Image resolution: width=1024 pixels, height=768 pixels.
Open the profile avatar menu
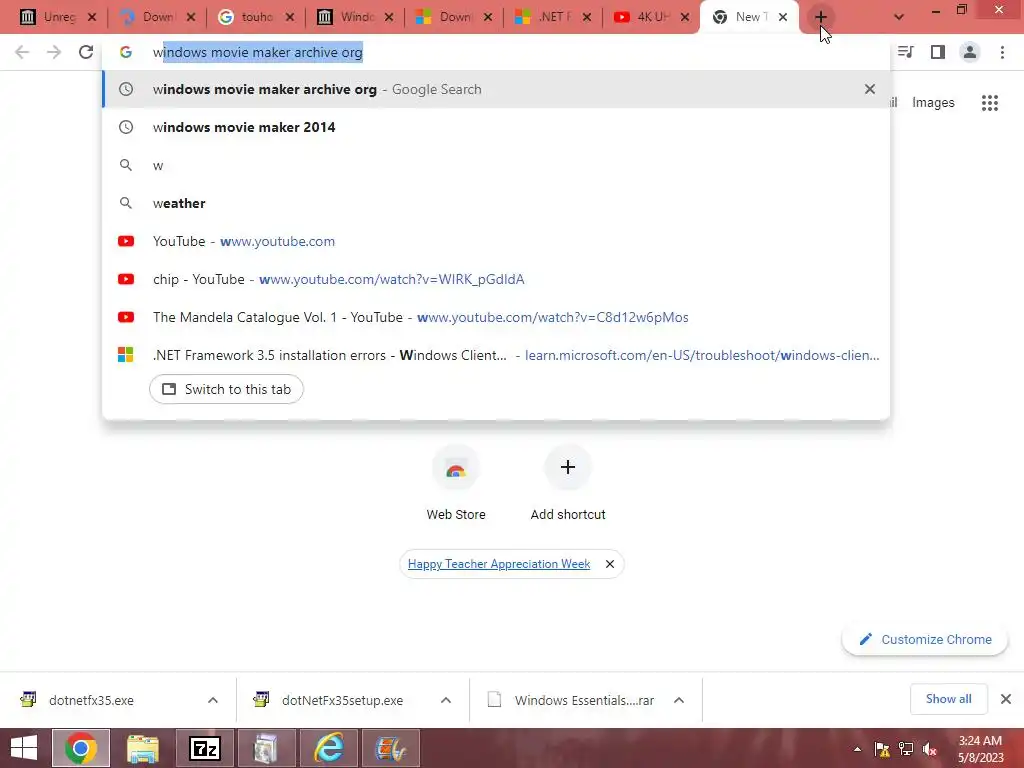pyautogui.click(x=970, y=52)
